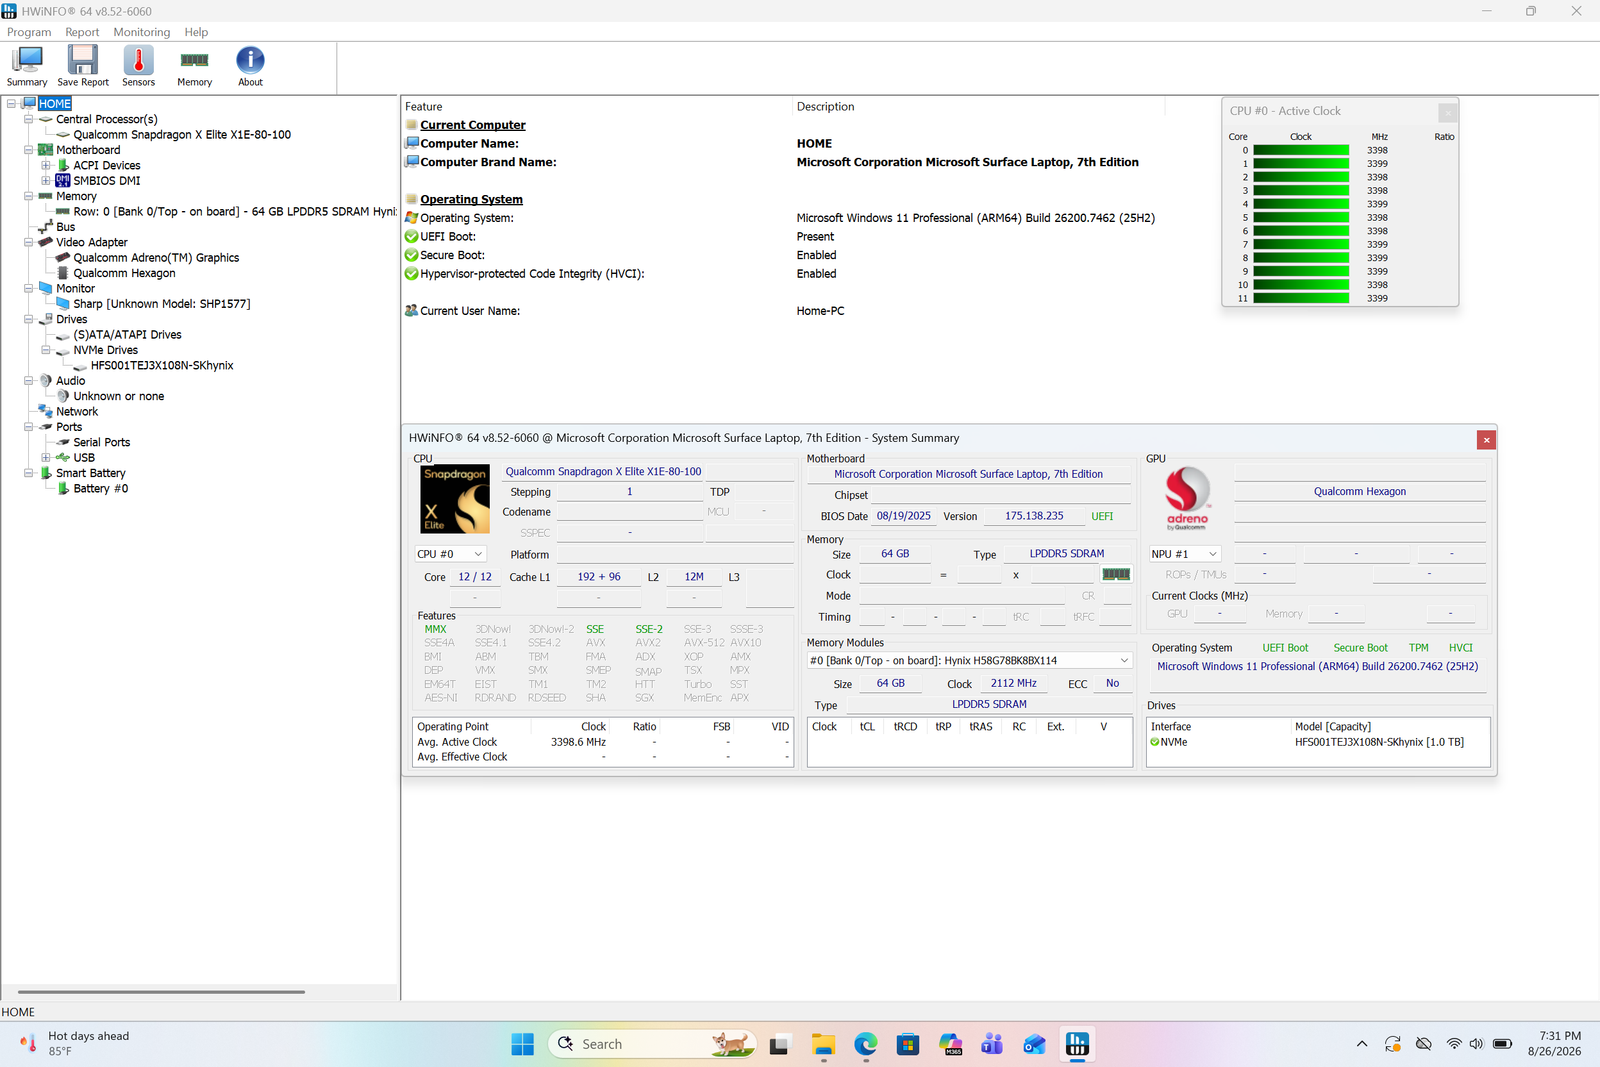Open Microsoft 365 from the taskbar

pyautogui.click(x=951, y=1044)
